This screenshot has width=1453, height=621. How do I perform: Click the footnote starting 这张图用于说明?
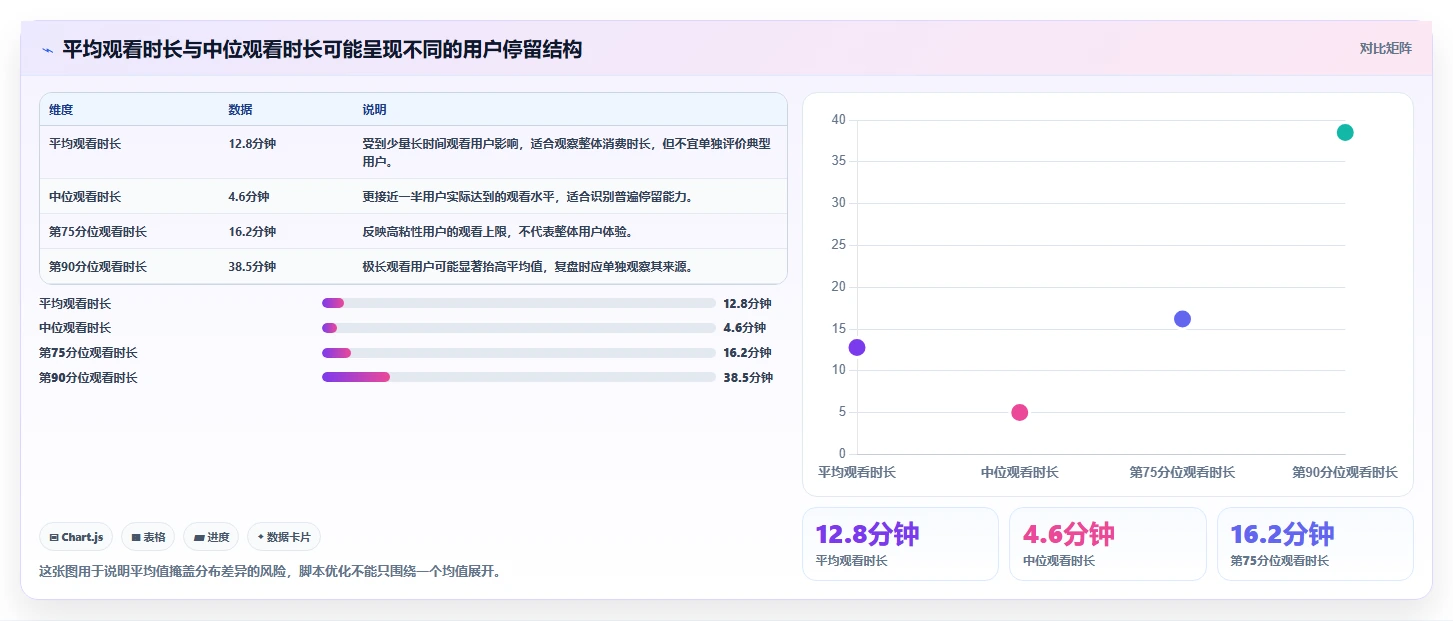[x=270, y=572]
